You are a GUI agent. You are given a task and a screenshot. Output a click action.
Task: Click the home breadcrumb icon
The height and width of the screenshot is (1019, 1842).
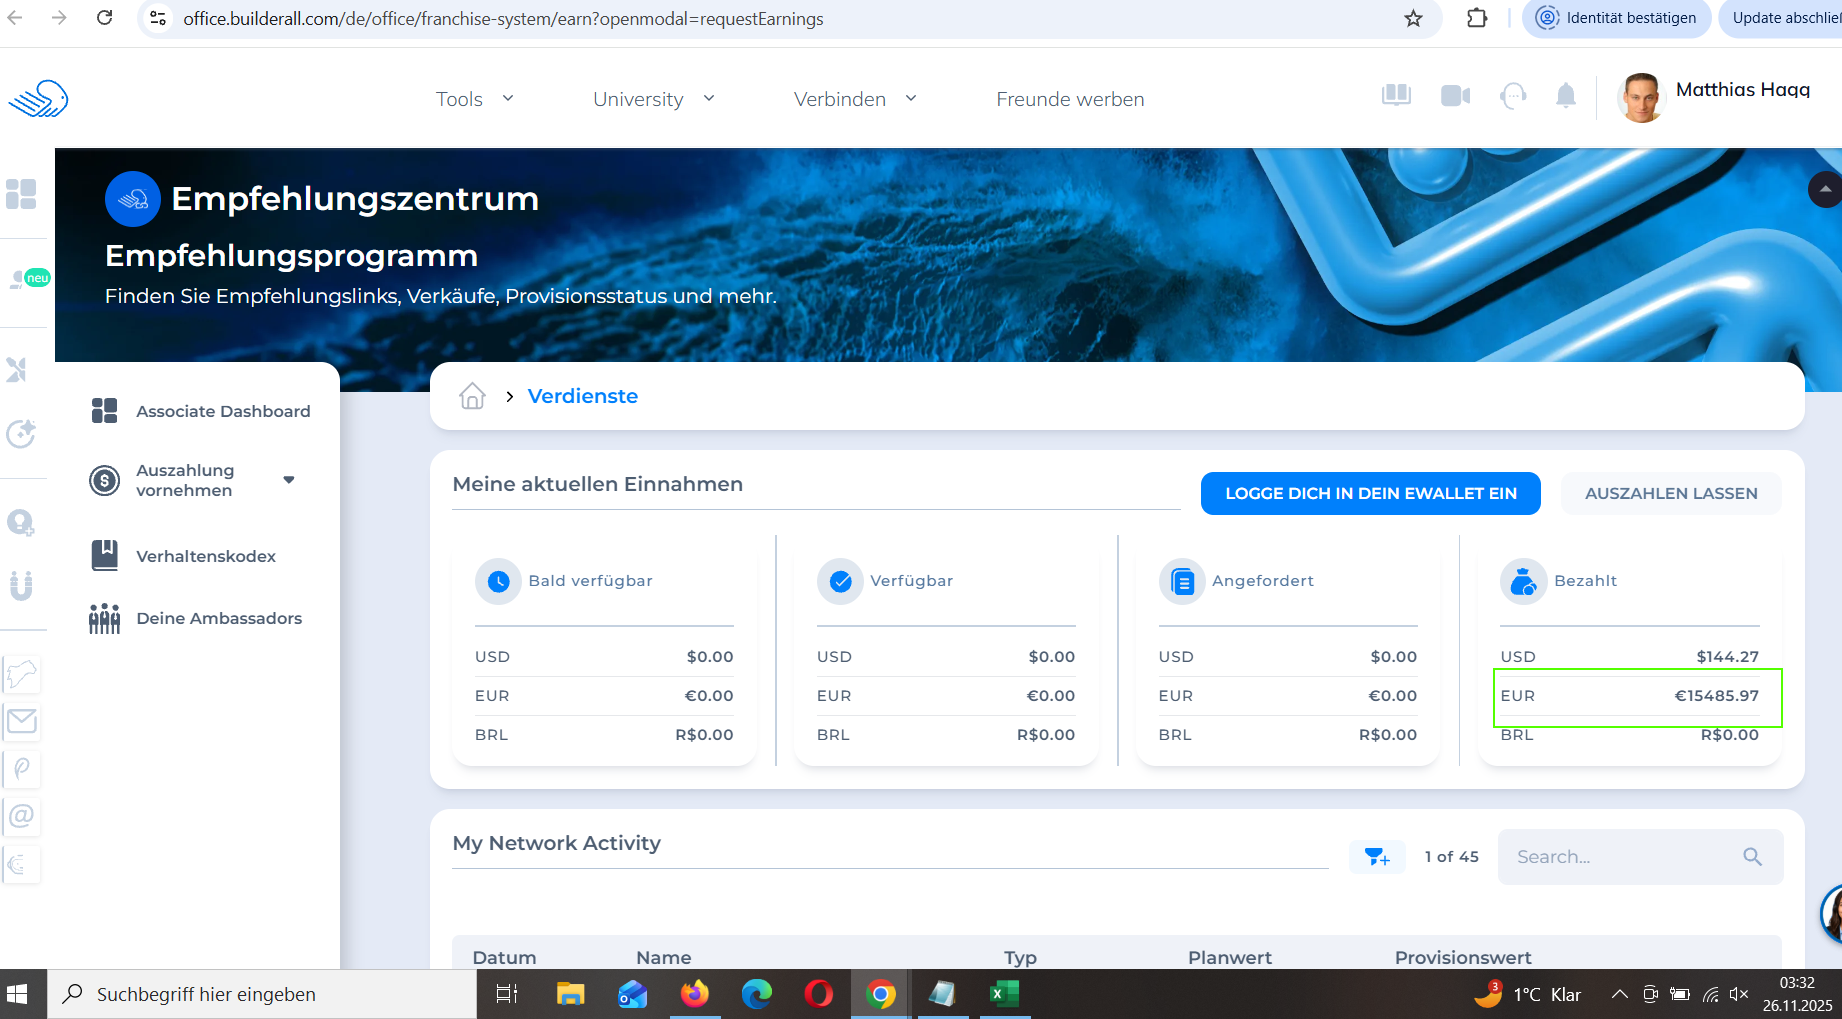(472, 396)
